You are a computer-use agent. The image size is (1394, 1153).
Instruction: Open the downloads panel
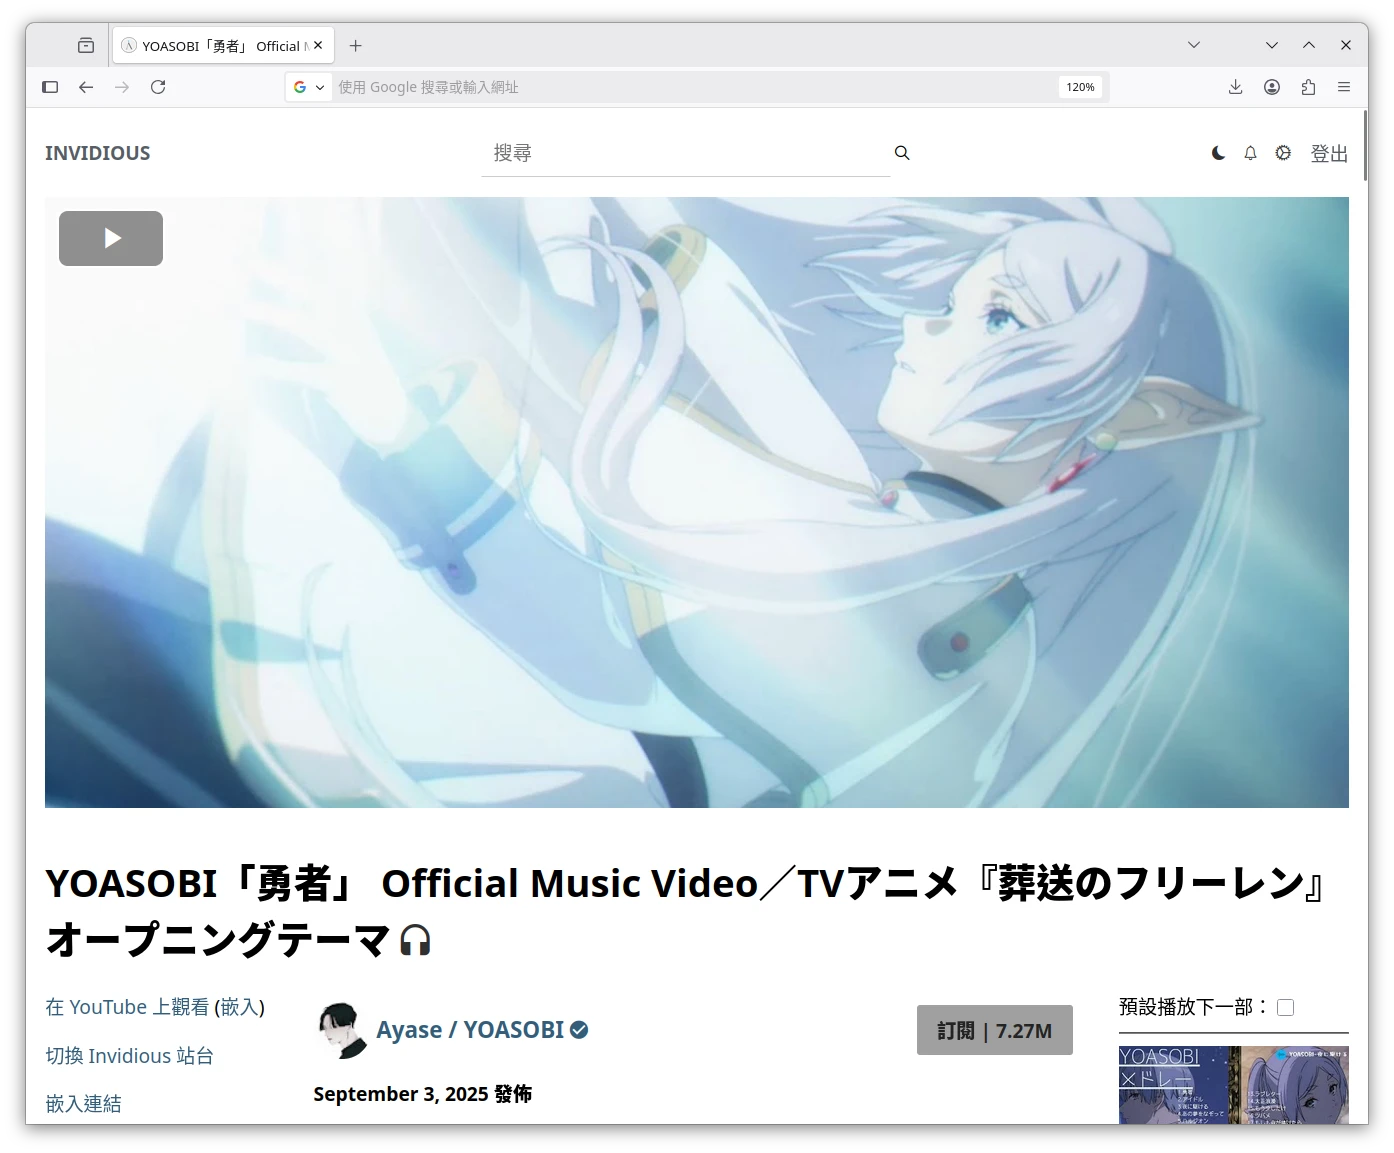click(x=1236, y=87)
